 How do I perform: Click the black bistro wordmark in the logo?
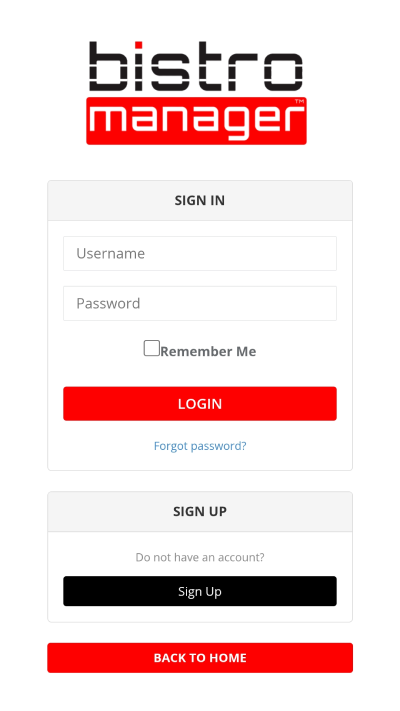pos(196,67)
